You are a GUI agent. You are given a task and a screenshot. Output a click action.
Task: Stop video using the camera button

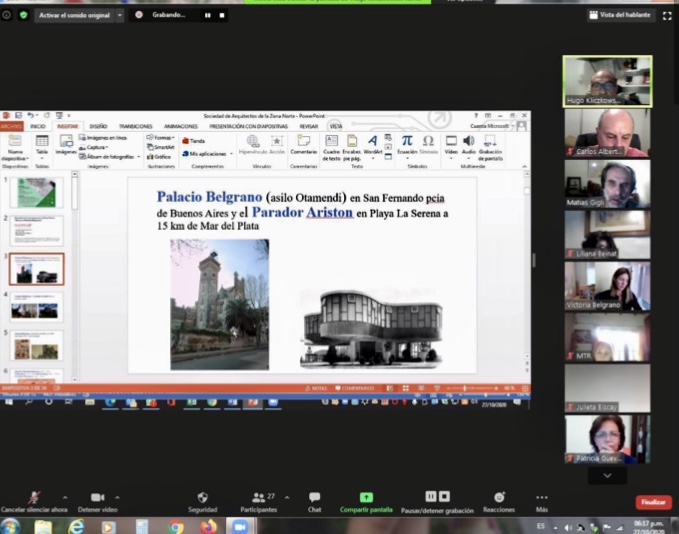[x=97, y=498]
